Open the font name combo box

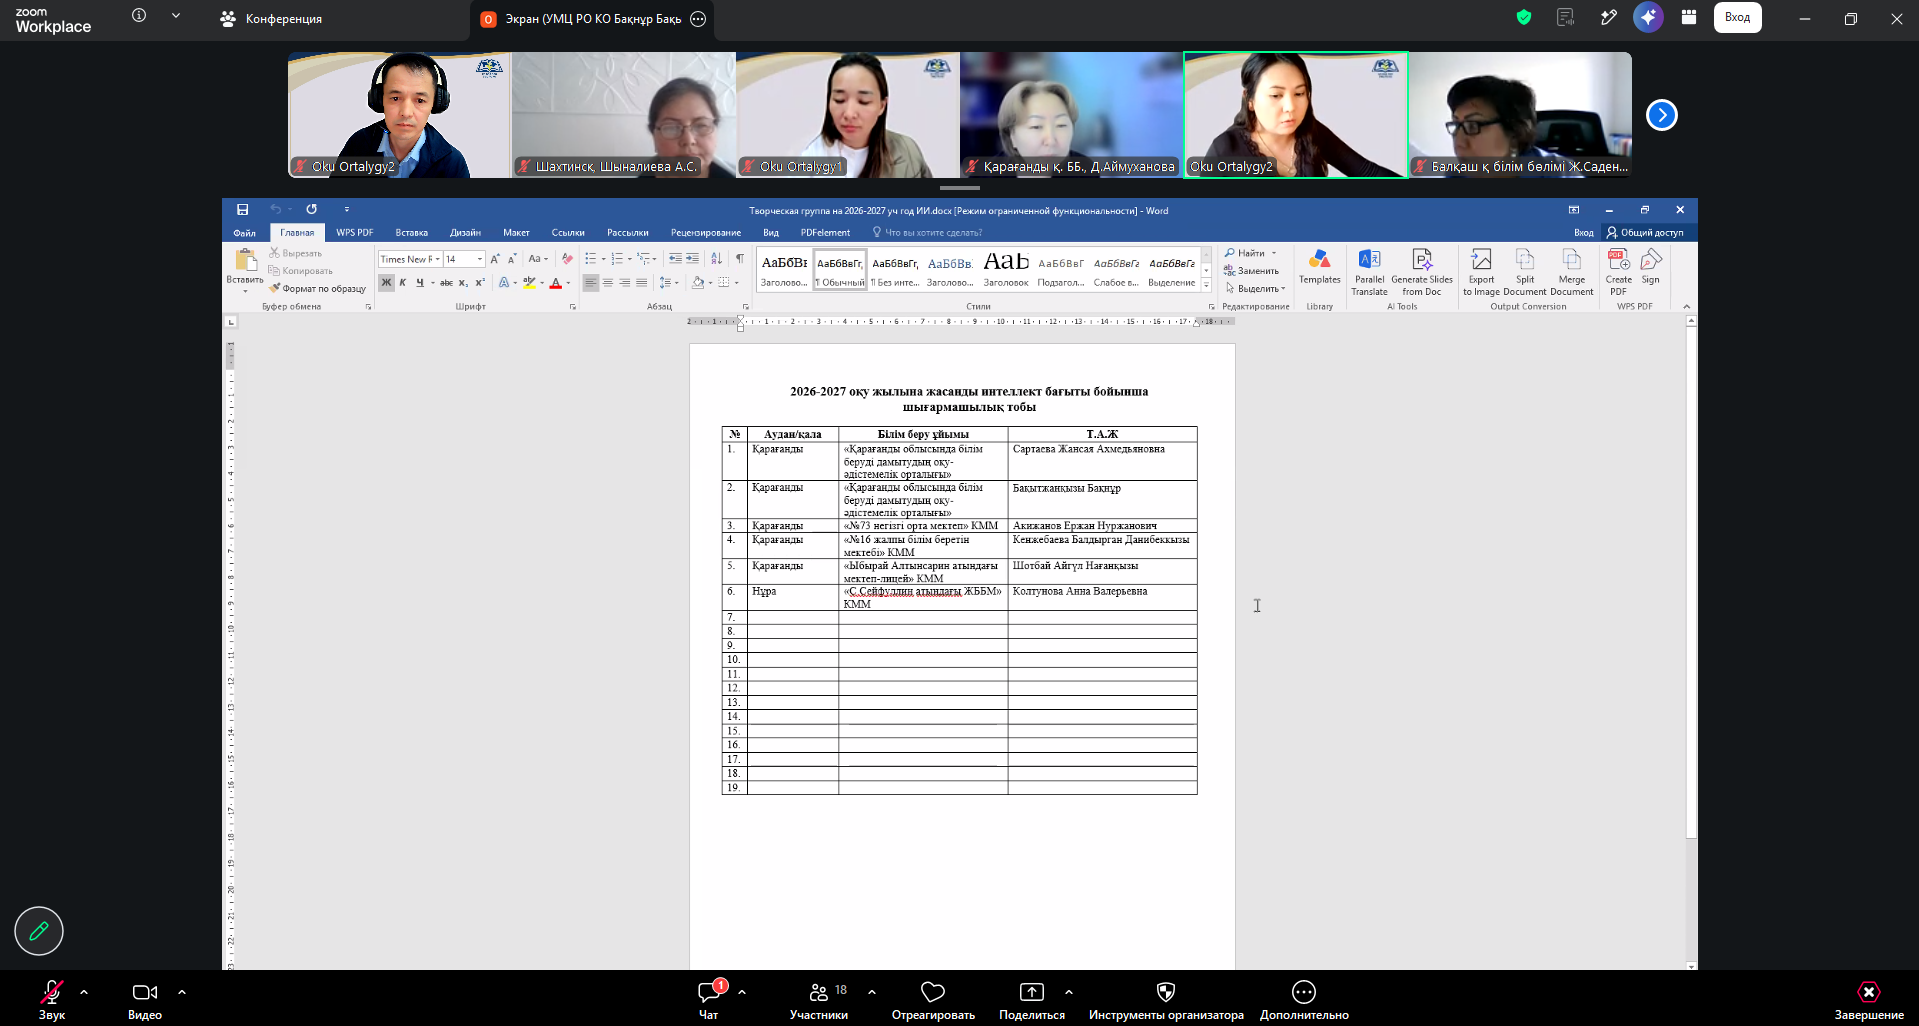pos(410,259)
